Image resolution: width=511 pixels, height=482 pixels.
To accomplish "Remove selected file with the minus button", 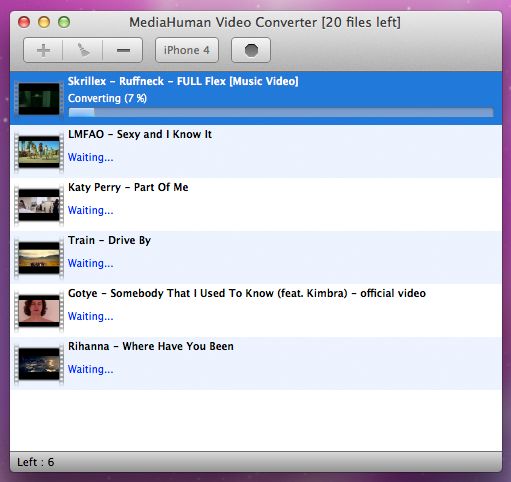I will (x=123, y=50).
